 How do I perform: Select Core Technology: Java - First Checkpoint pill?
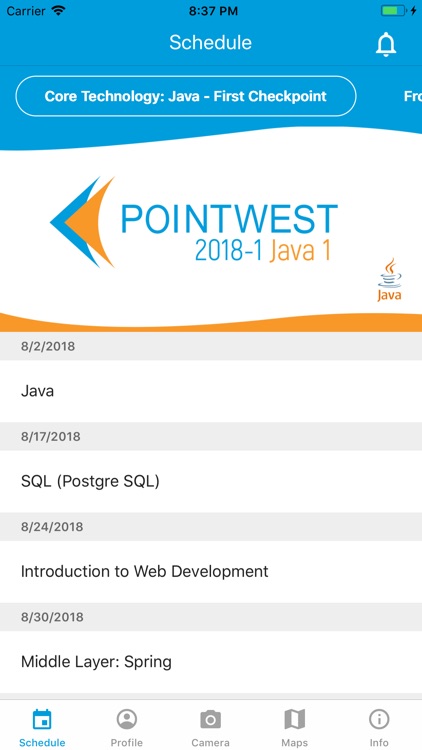click(186, 96)
